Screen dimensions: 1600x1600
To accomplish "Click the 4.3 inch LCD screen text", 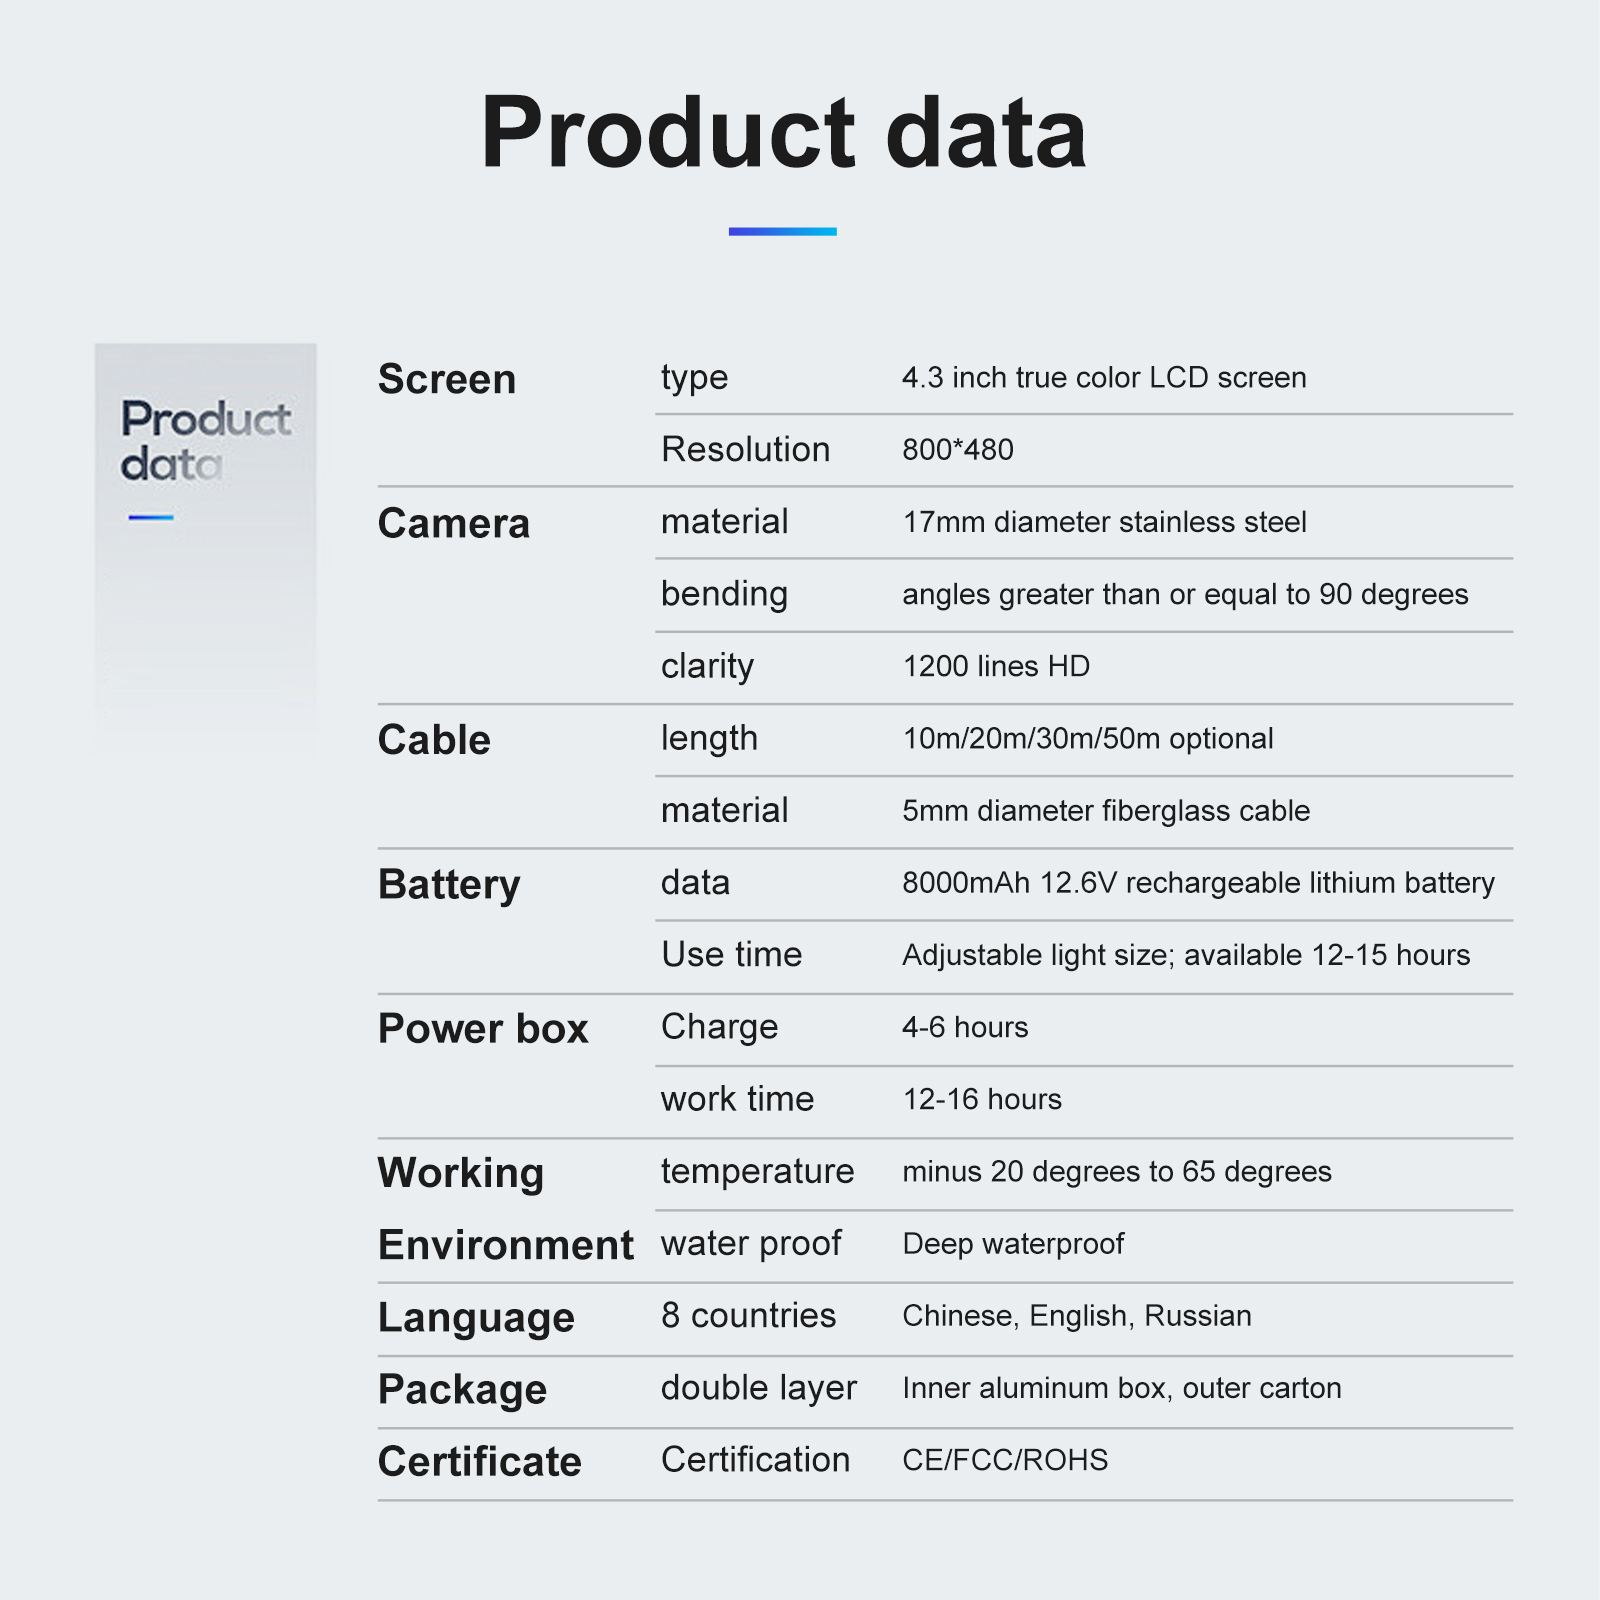I will [1104, 378].
